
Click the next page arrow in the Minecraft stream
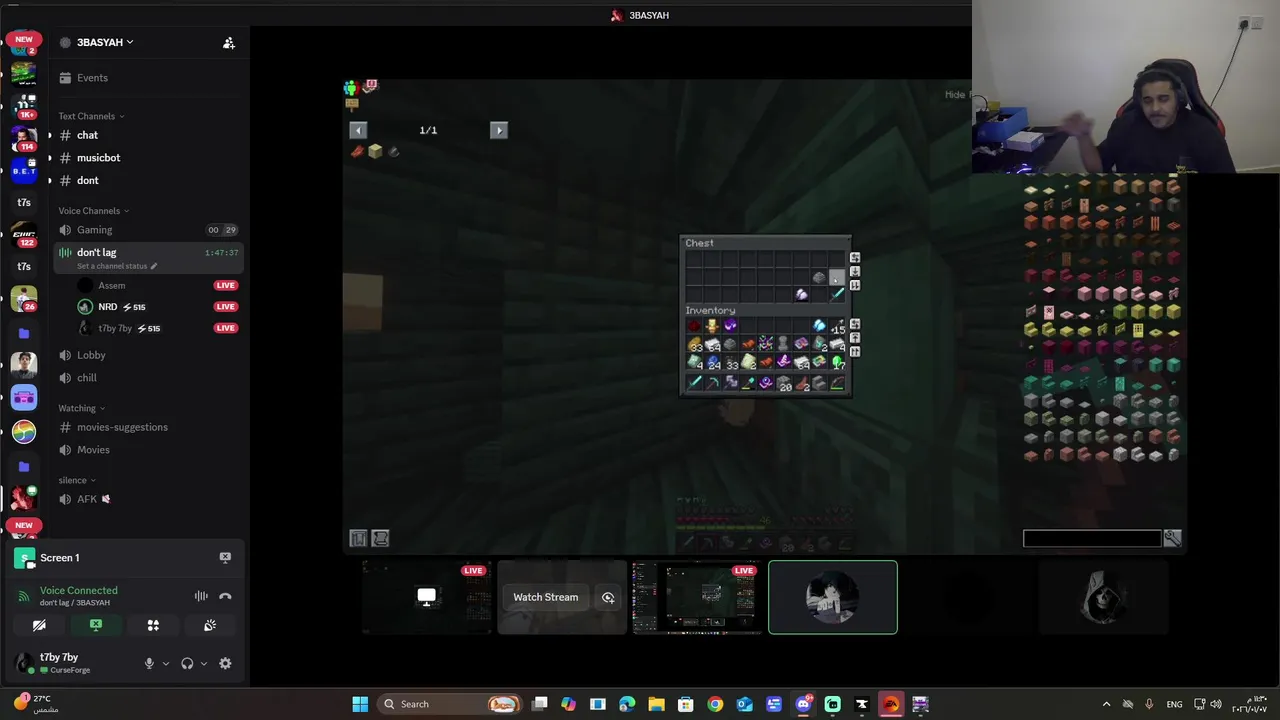tap(499, 130)
